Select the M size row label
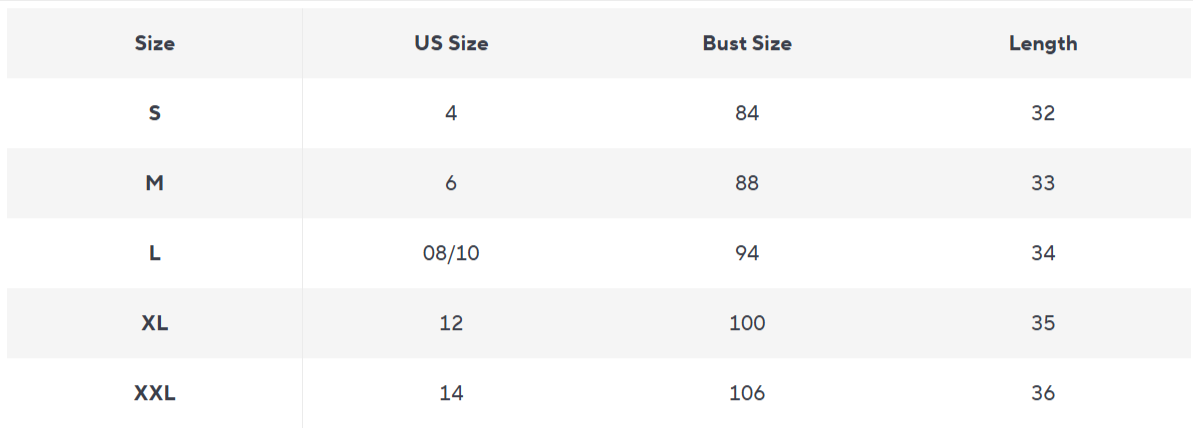This screenshot has height=428, width=1193. pos(155,183)
